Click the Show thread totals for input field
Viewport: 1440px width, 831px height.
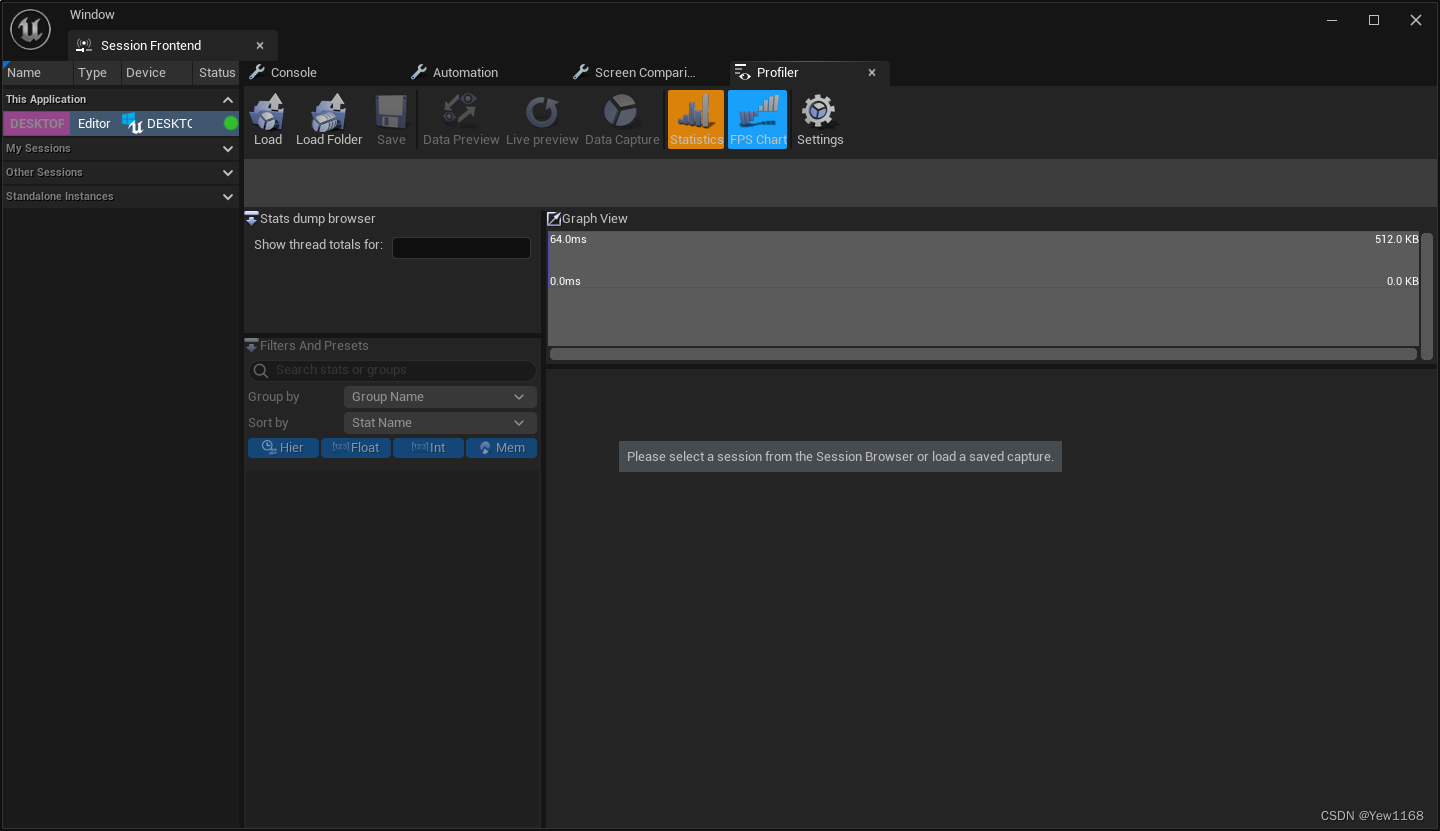[461, 247]
